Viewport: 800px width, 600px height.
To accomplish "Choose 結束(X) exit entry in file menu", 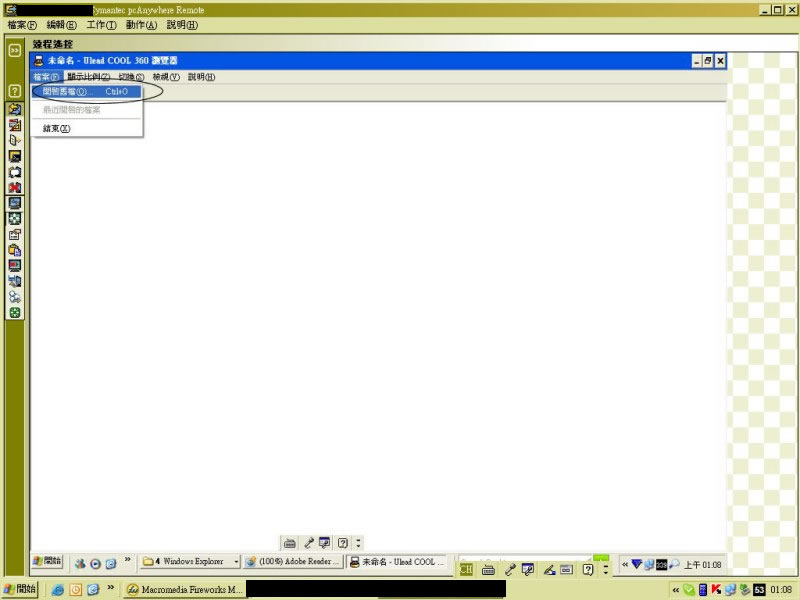I will click(56, 129).
